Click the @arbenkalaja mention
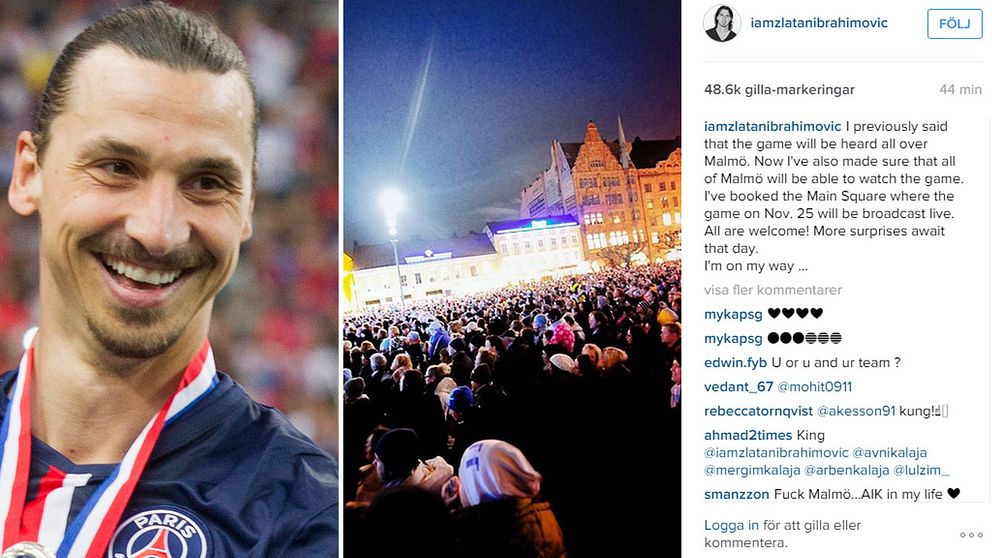Viewport: 992px width, 558px height. tap(846, 471)
